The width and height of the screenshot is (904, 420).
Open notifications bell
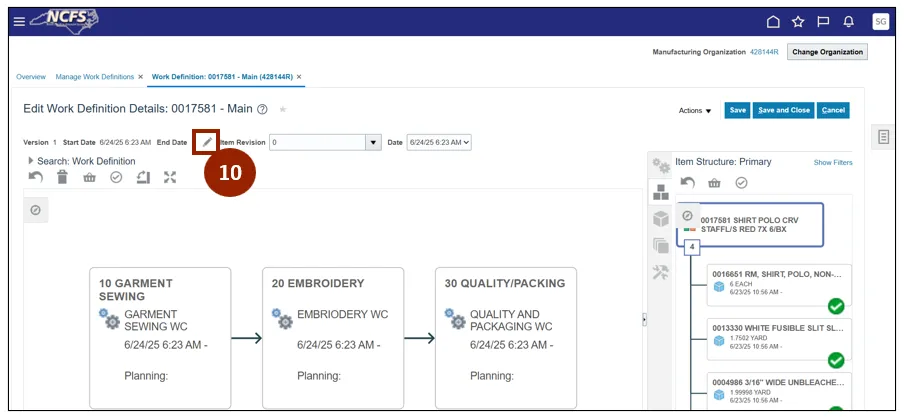point(849,22)
